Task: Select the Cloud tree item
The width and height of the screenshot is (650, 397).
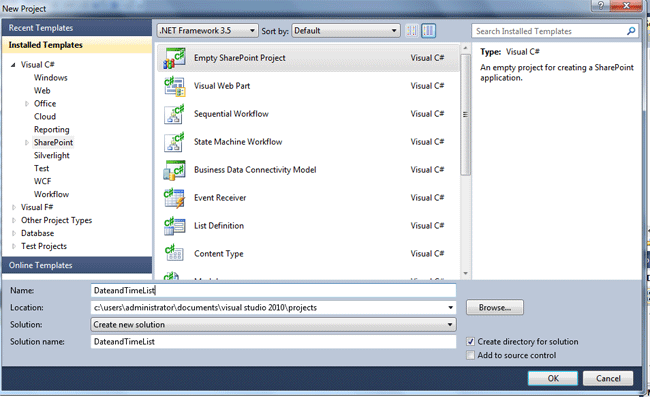Action: coord(45,116)
